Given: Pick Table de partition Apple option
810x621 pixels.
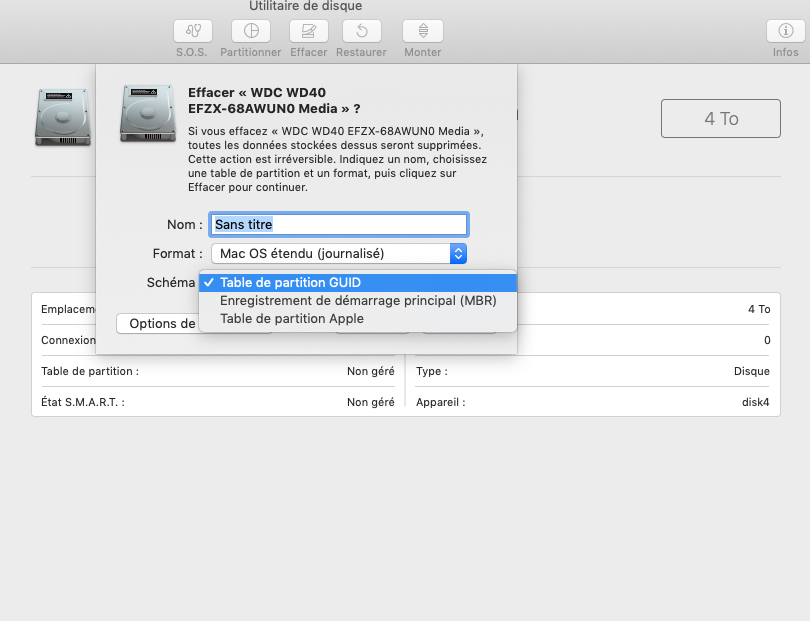Looking at the screenshot, I should point(357,319).
